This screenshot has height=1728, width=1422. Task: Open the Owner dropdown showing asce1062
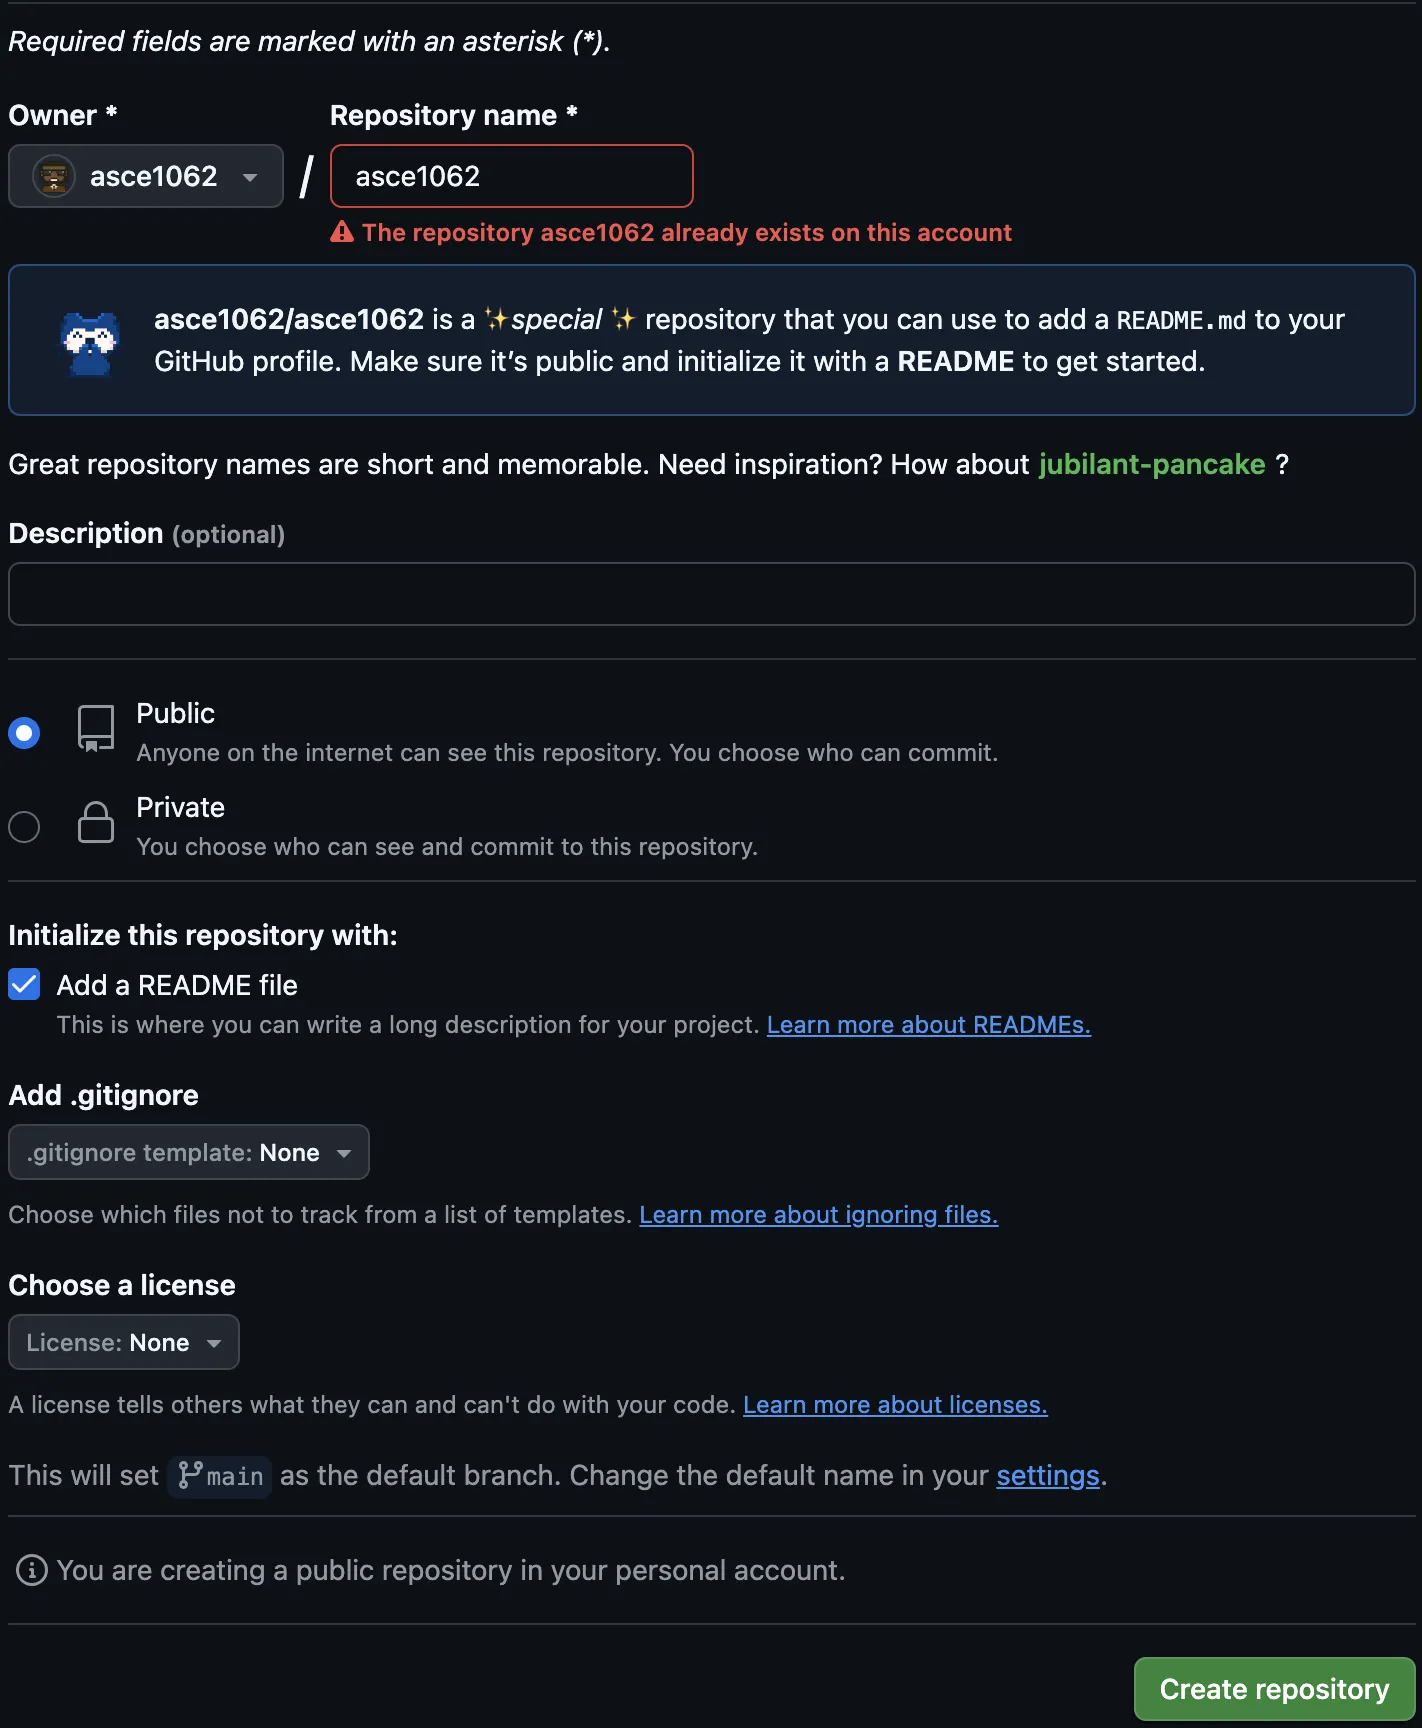[x=146, y=176]
